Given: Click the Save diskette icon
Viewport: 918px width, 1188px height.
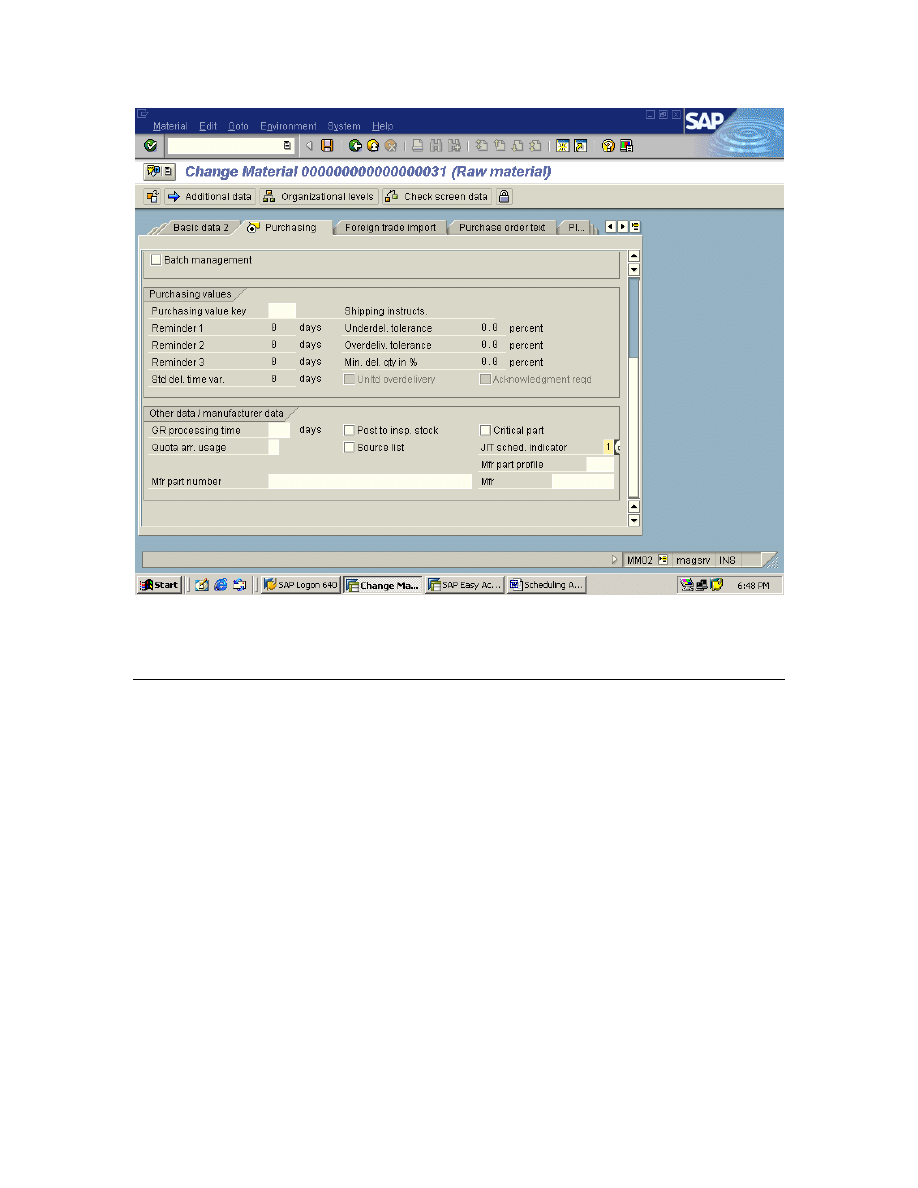Looking at the screenshot, I should 327,146.
